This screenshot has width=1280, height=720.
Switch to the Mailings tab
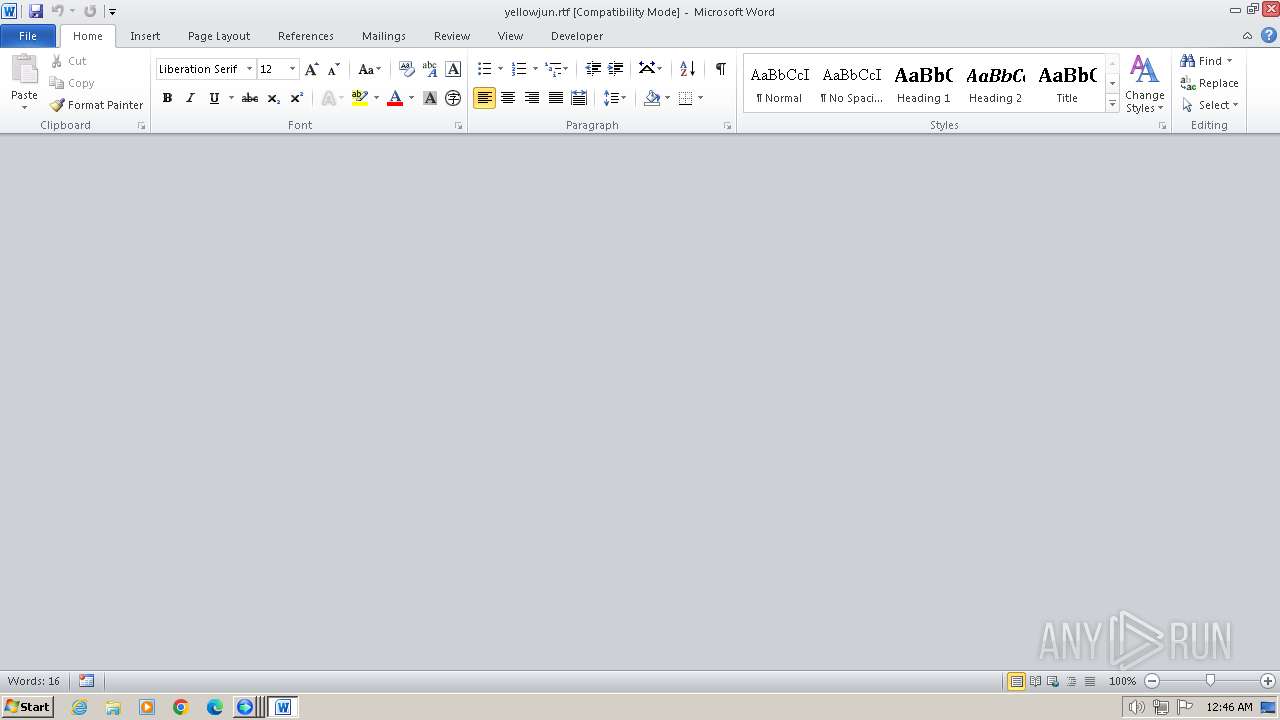[384, 36]
